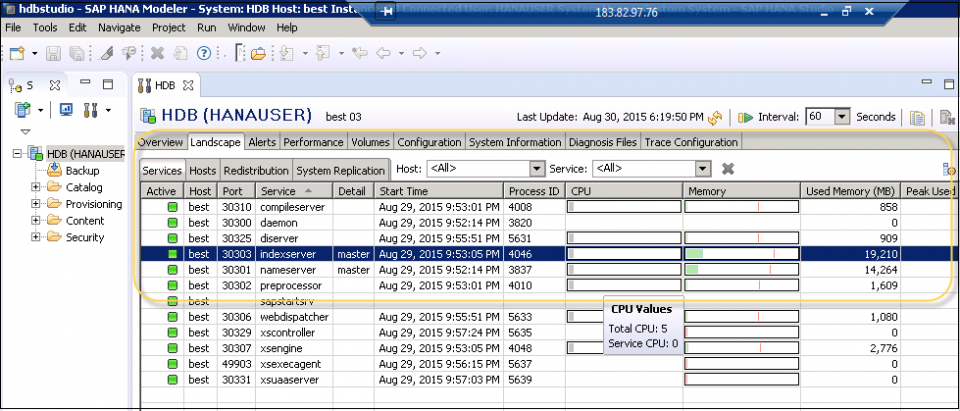Switch to the Diagnosis Files tab

click(x=603, y=142)
